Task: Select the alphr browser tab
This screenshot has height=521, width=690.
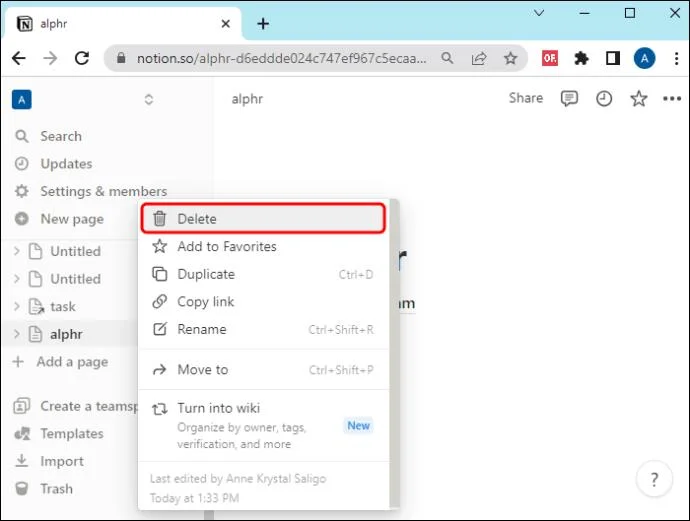Action: tap(123, 23)
